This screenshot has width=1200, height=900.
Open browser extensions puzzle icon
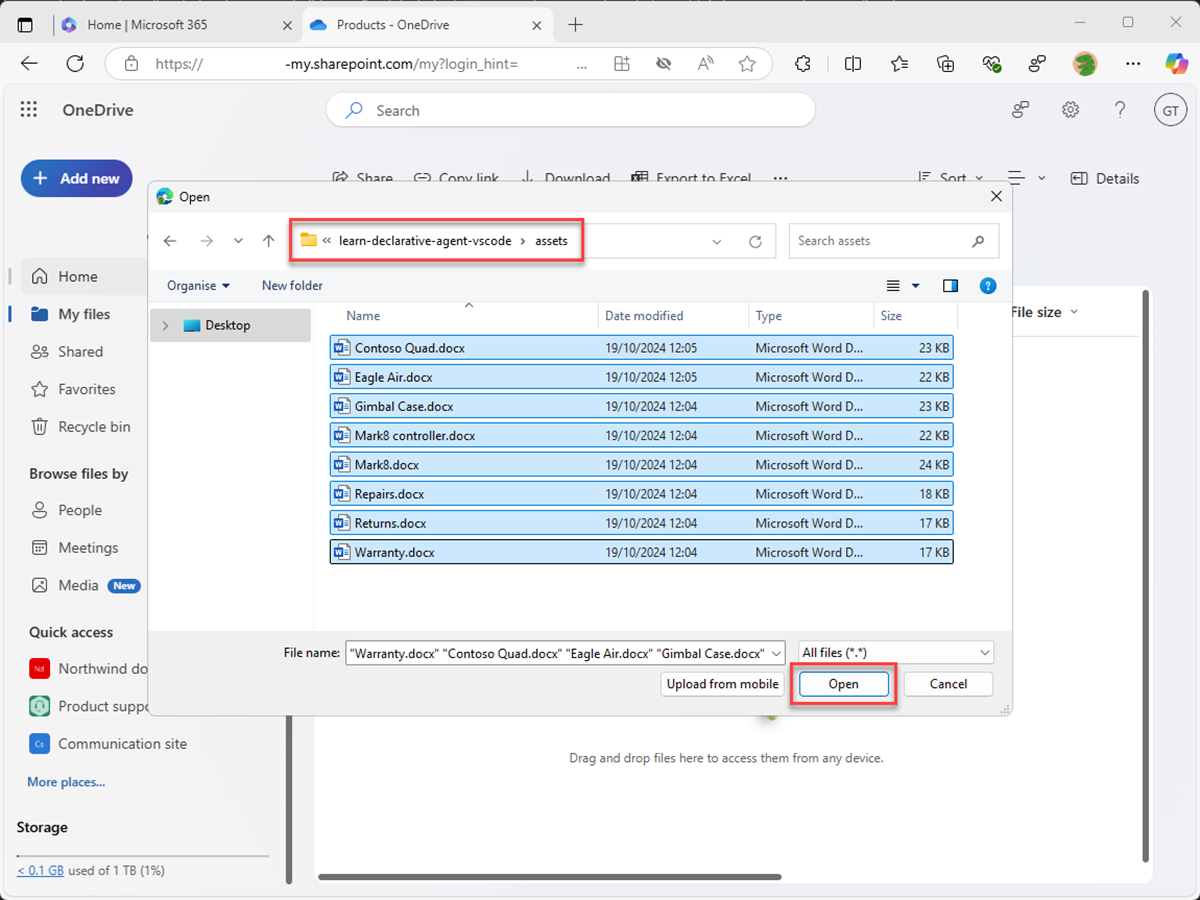point(802,63)
